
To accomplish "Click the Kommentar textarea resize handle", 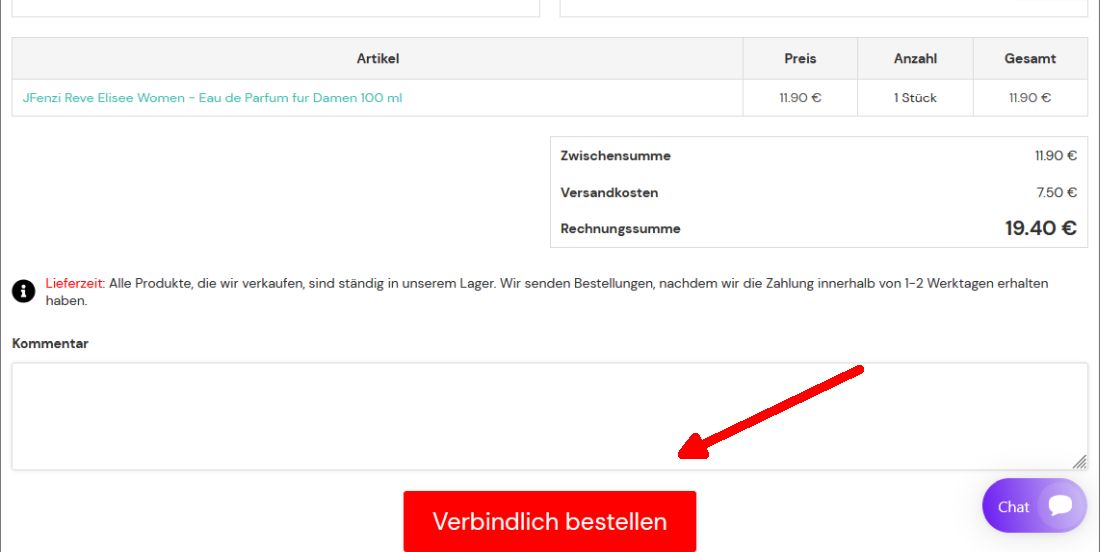I will pyautogui.click(x=1080, y=462).
